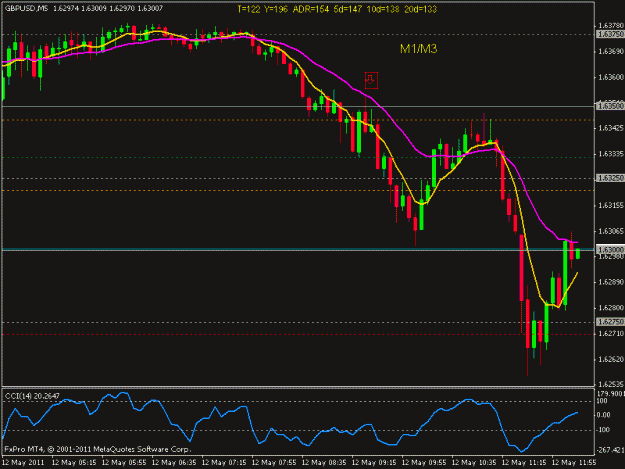This screenshot has height=469, width=625.
Task: Click the highlighted 1.62750 price label
Action: coord(610,322)
